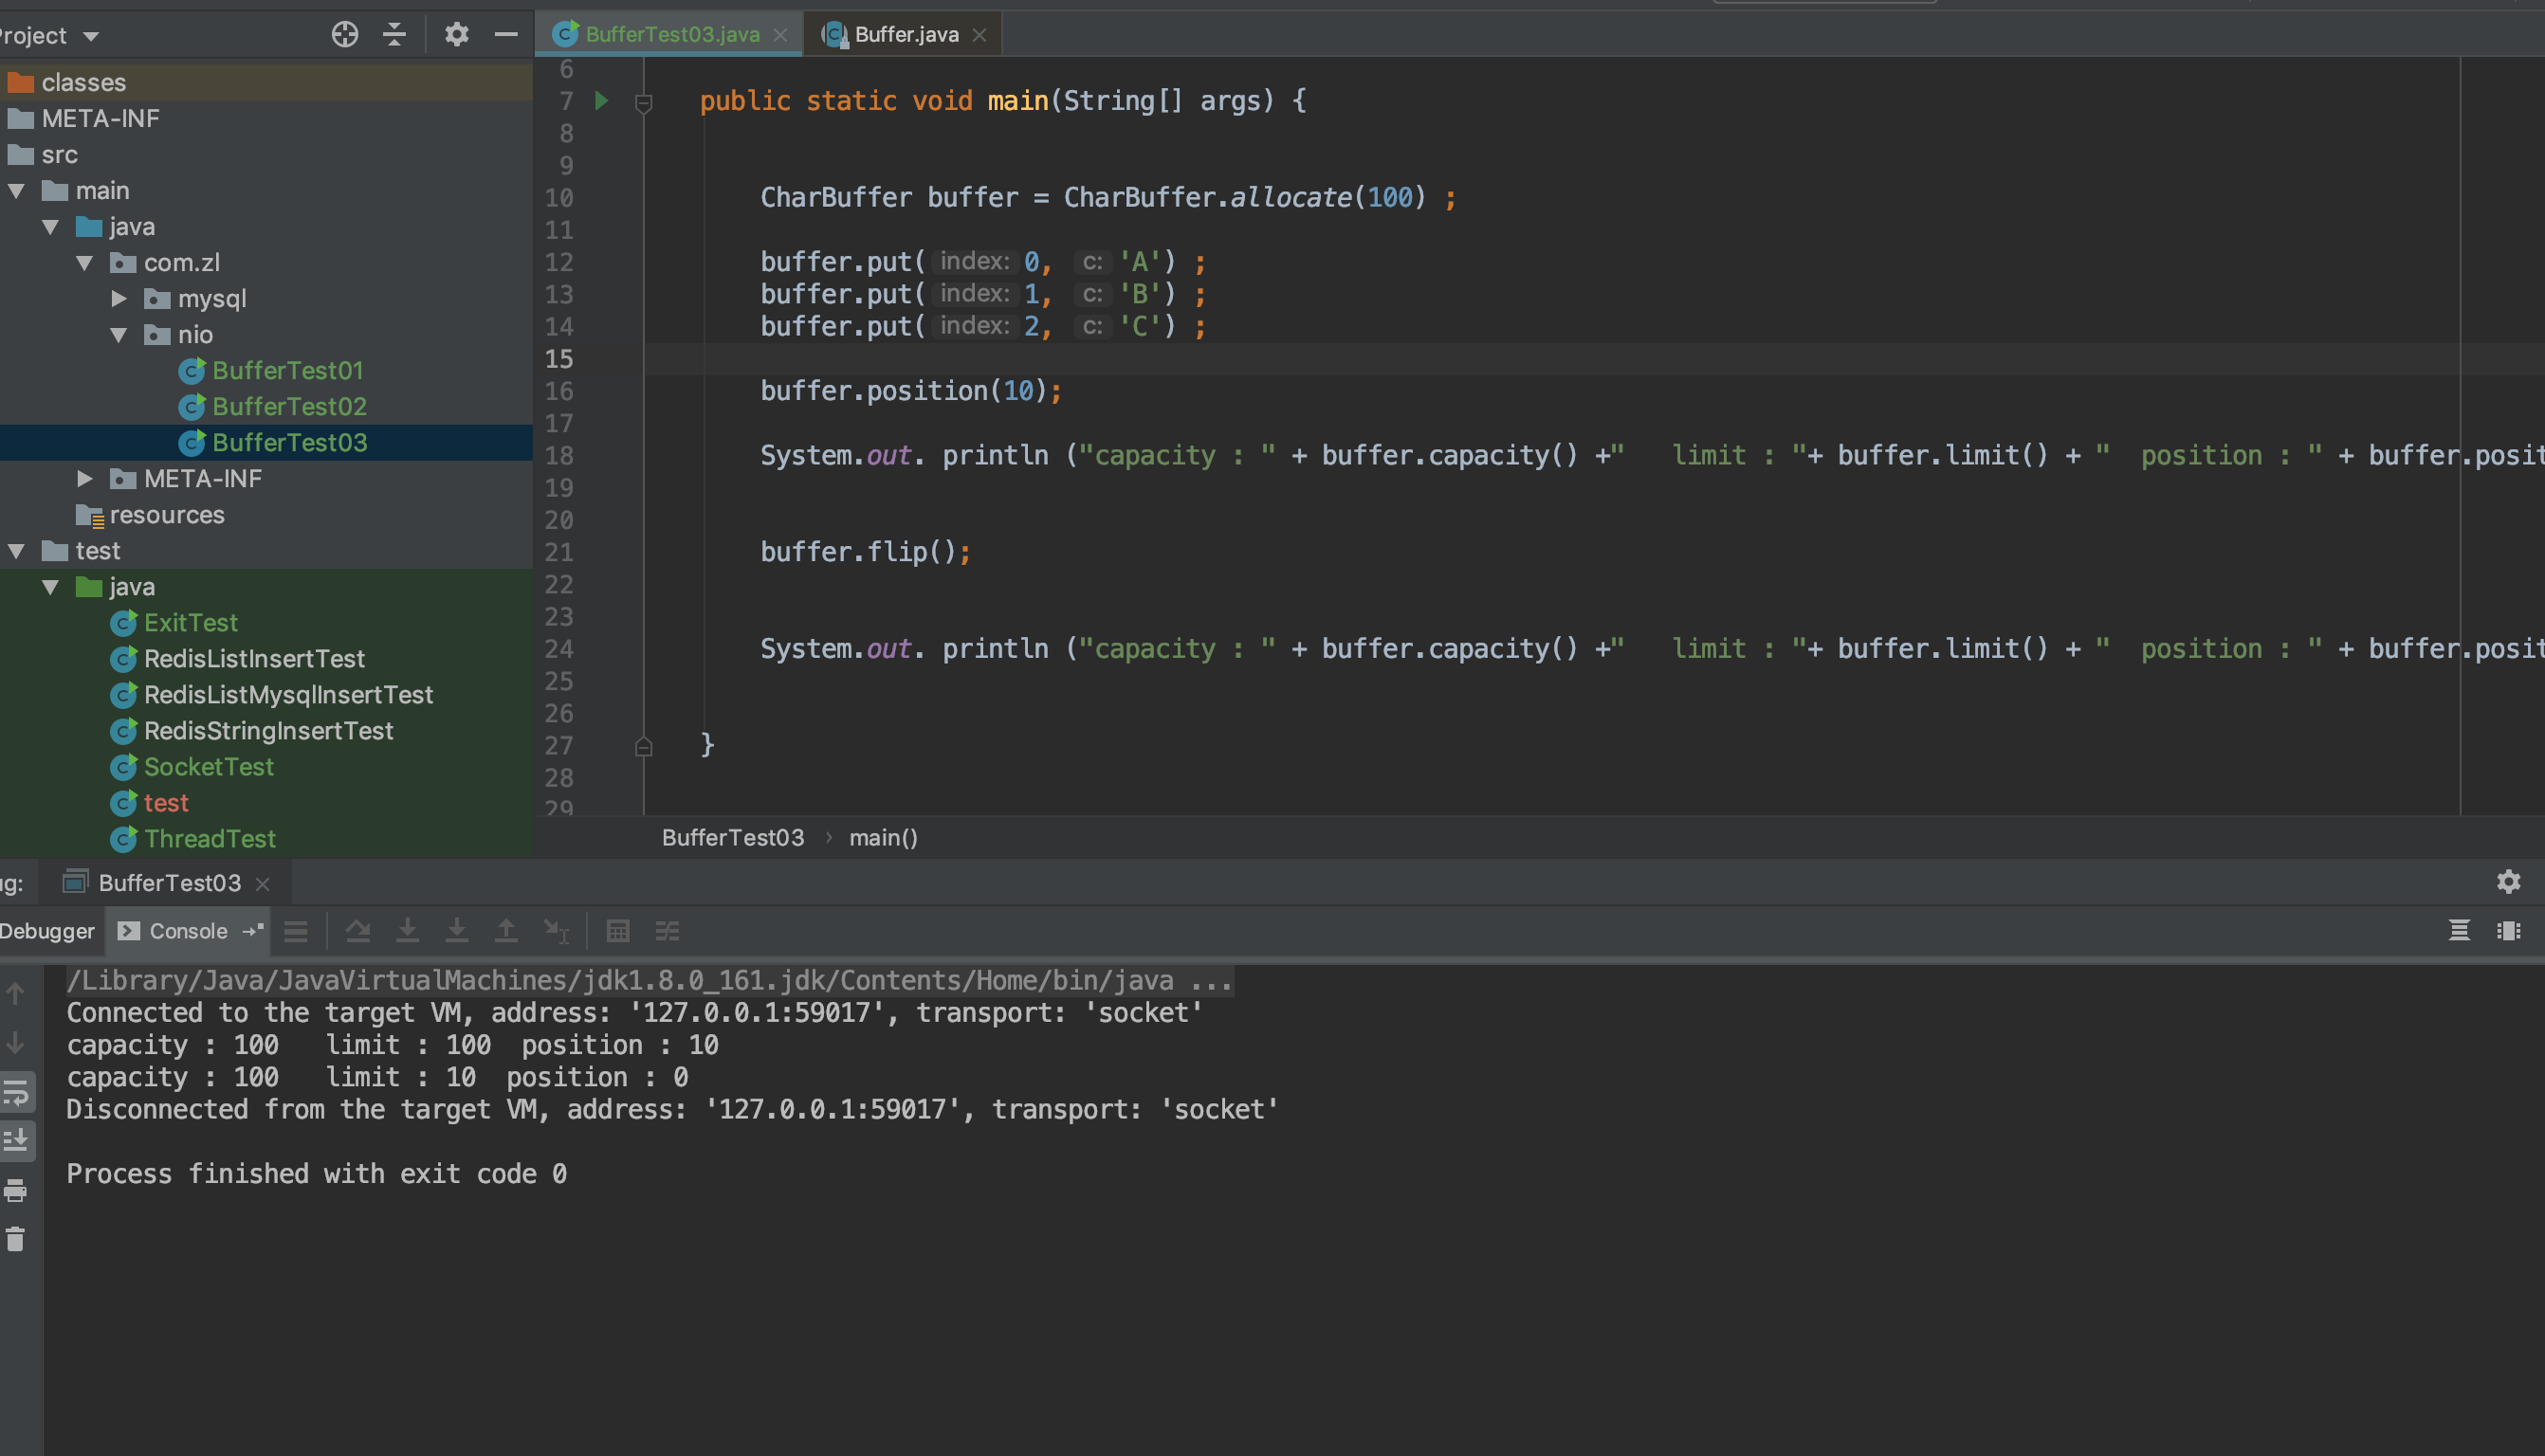The image size is (2545, 1456).
Task: Click the Restore Layout icon in debug panel
Action: (2507, 931)
